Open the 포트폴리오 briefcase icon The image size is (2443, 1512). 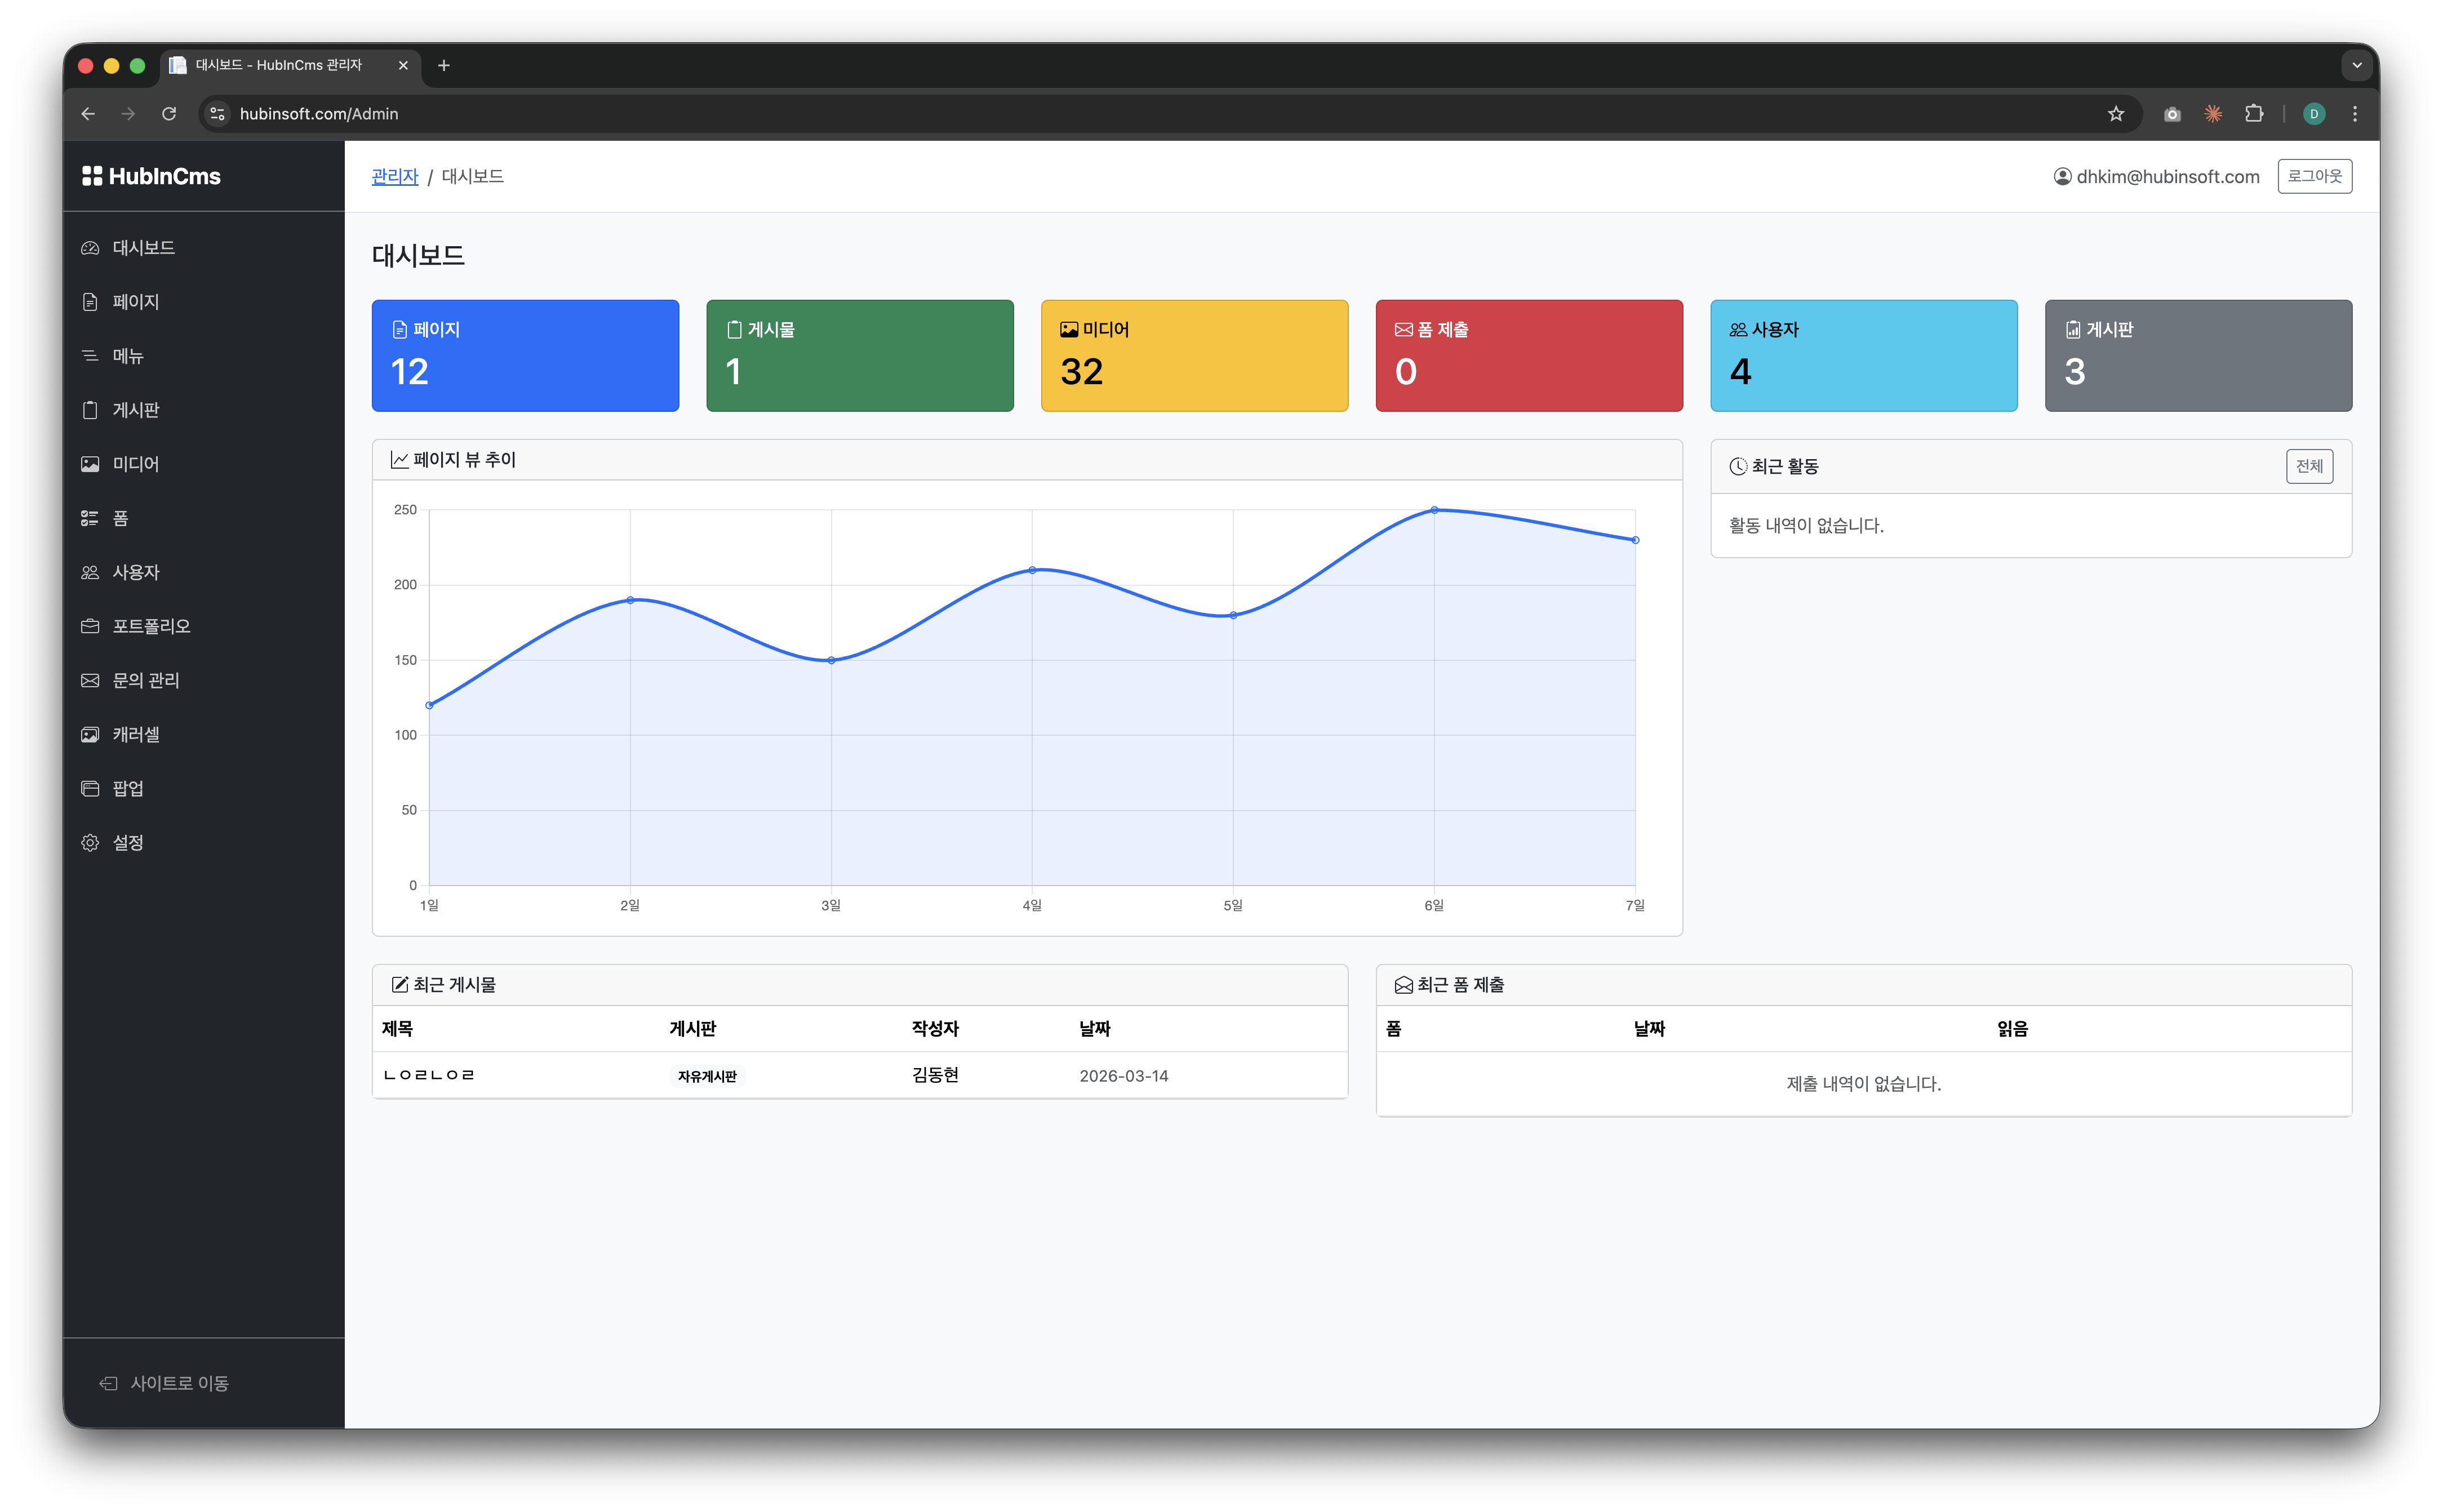point(90,626)
